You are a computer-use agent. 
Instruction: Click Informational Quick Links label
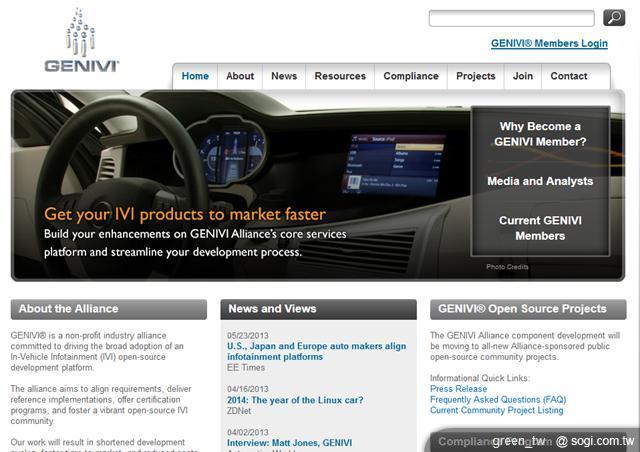pos(480,378)
